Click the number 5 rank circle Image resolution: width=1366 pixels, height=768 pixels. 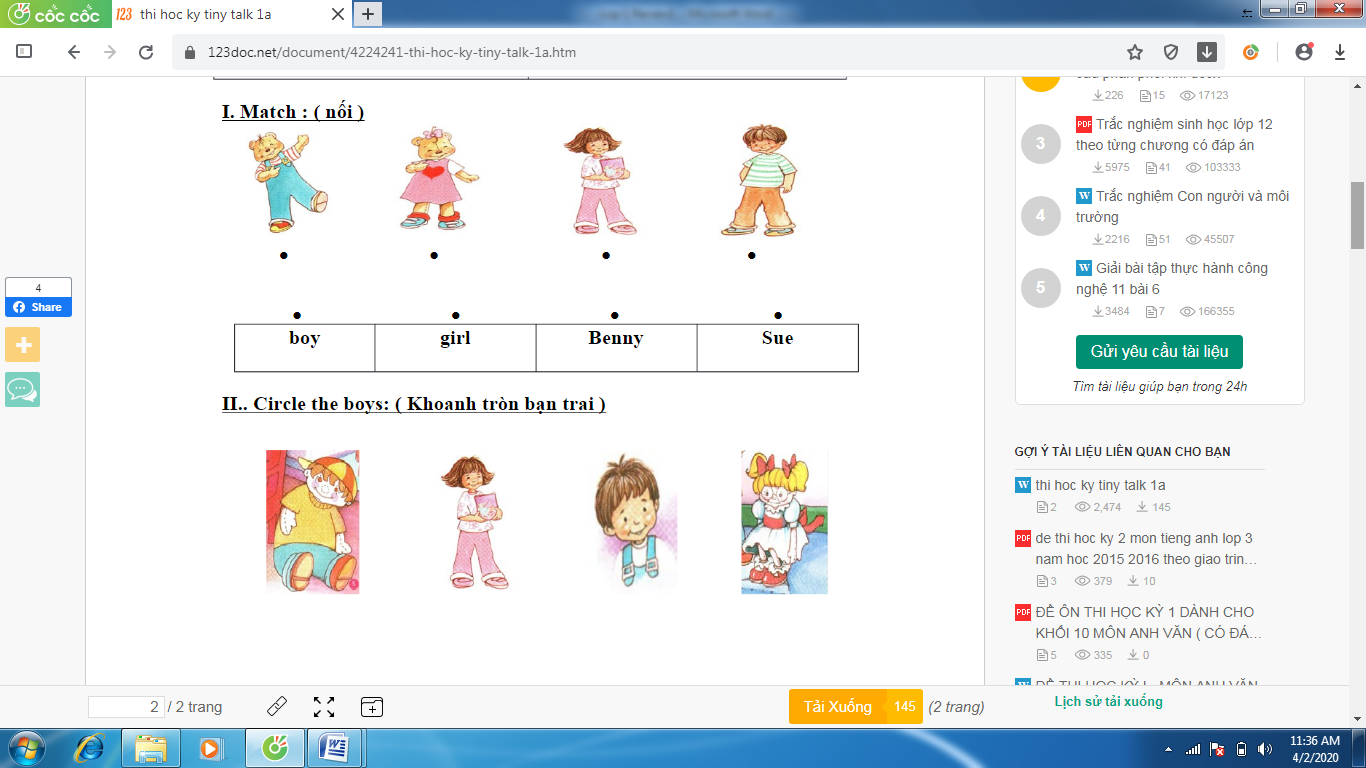[x=1040, y=288]
